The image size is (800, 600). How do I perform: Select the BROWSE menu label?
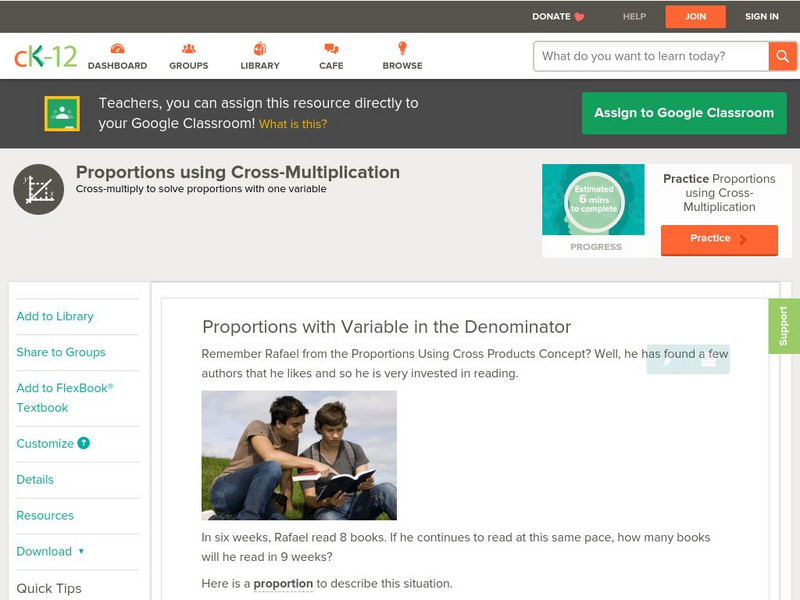tap(403, 66)
